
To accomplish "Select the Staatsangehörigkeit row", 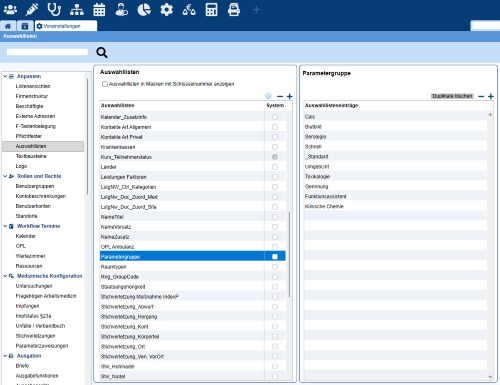I will (x=193, y=287).
